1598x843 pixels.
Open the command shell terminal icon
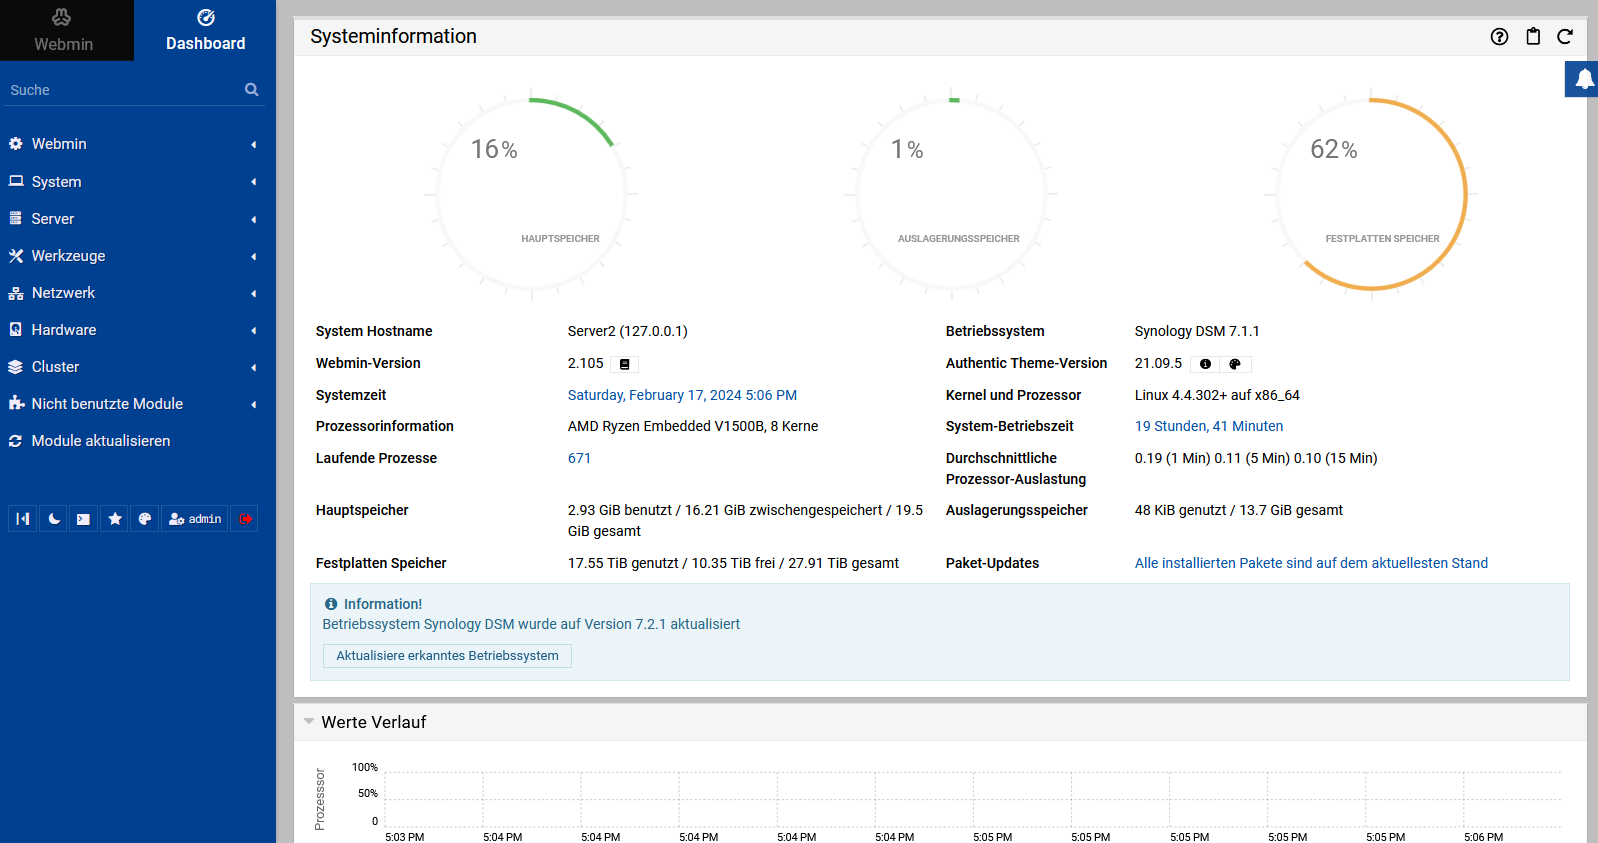point(84,519)
